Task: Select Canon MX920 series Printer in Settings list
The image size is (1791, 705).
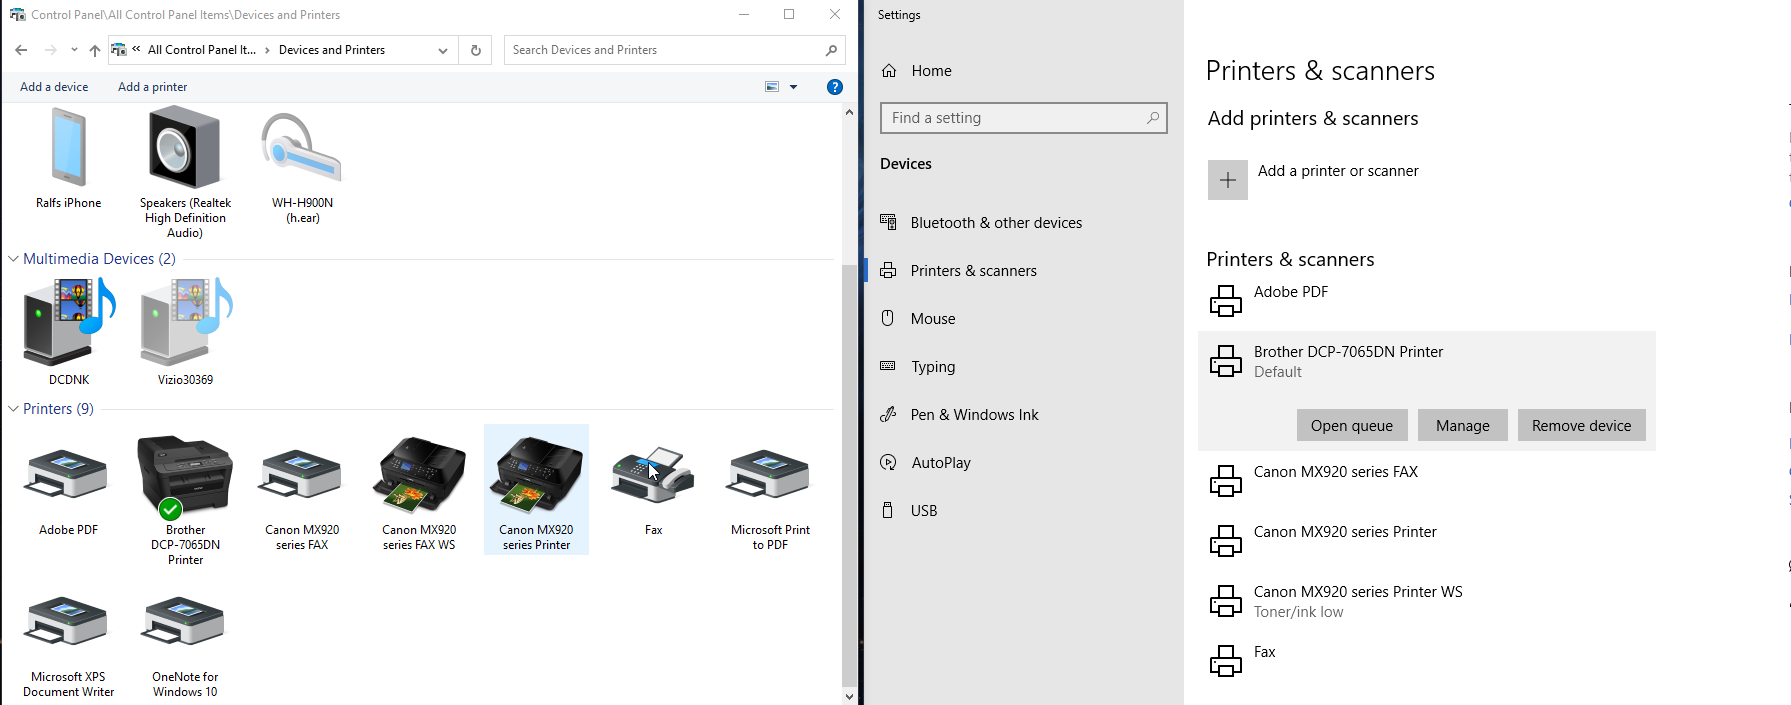Action: coord(1427,541)
